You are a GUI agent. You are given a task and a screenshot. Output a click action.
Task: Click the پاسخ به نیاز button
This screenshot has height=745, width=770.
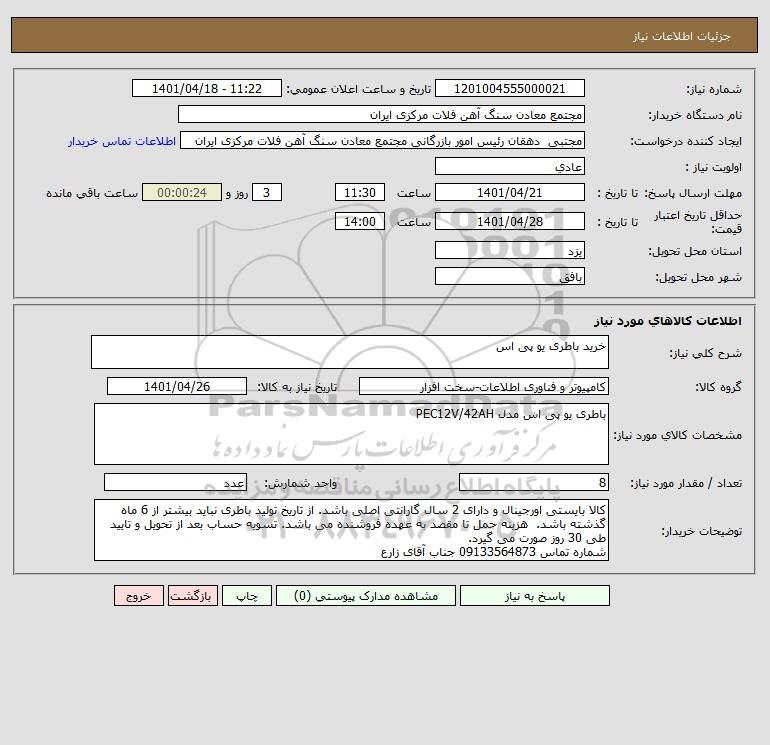click(535, 596)
